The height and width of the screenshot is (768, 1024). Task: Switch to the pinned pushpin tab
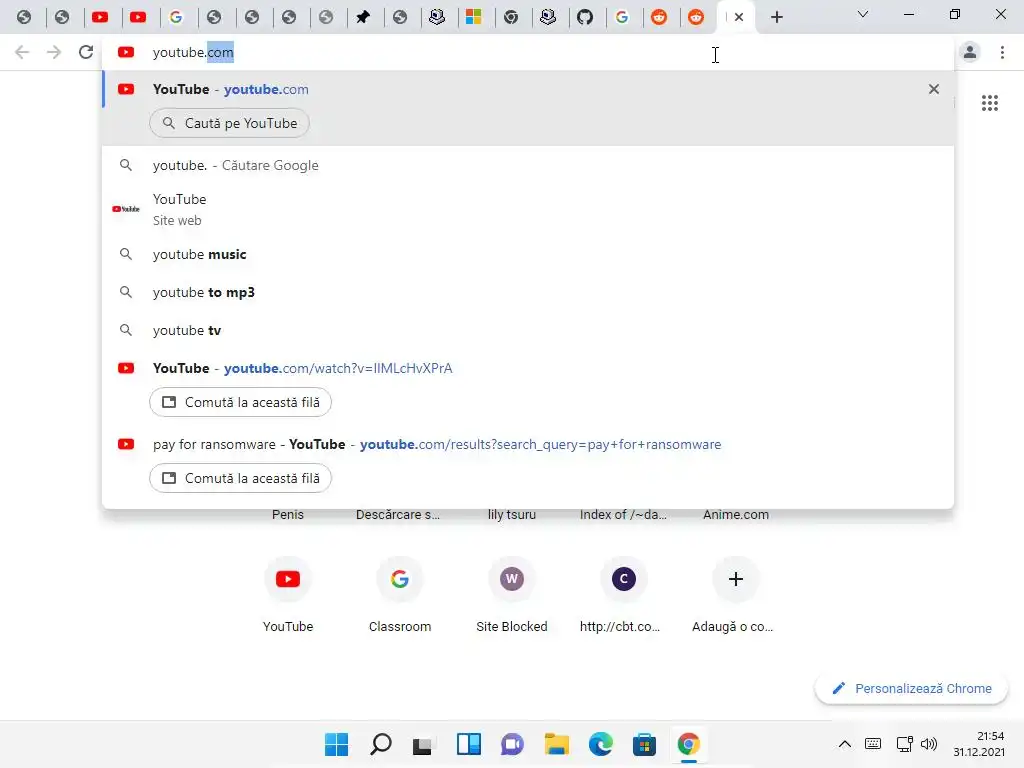(363, 17)
